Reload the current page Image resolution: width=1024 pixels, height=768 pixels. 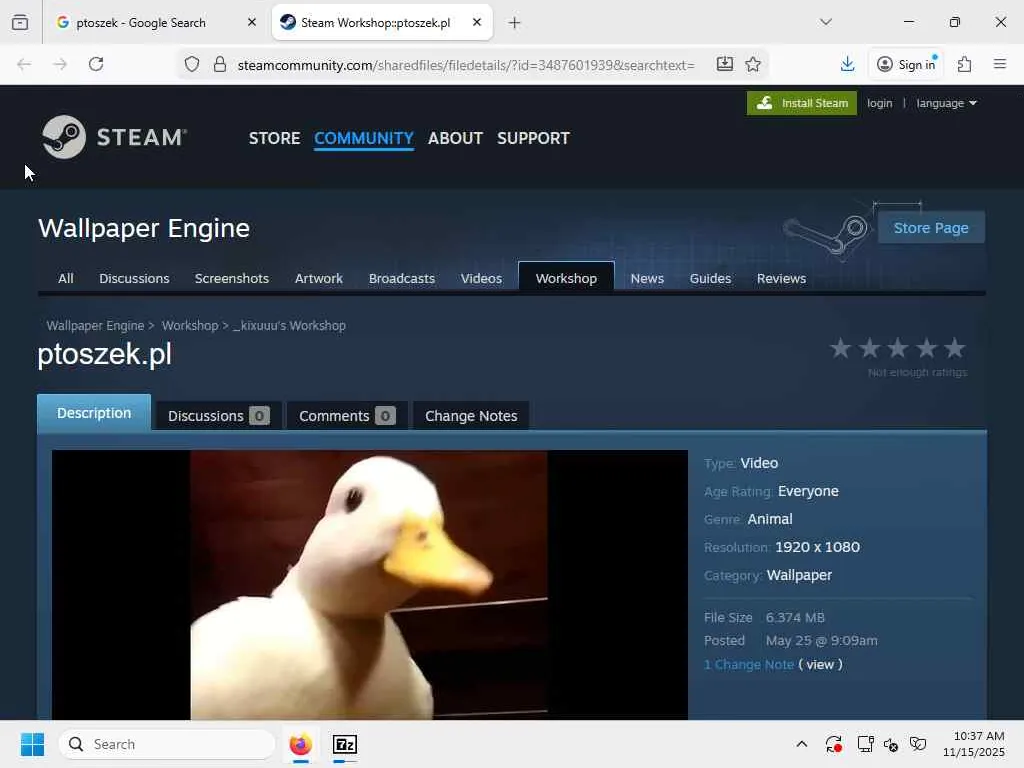coord(96,64)
